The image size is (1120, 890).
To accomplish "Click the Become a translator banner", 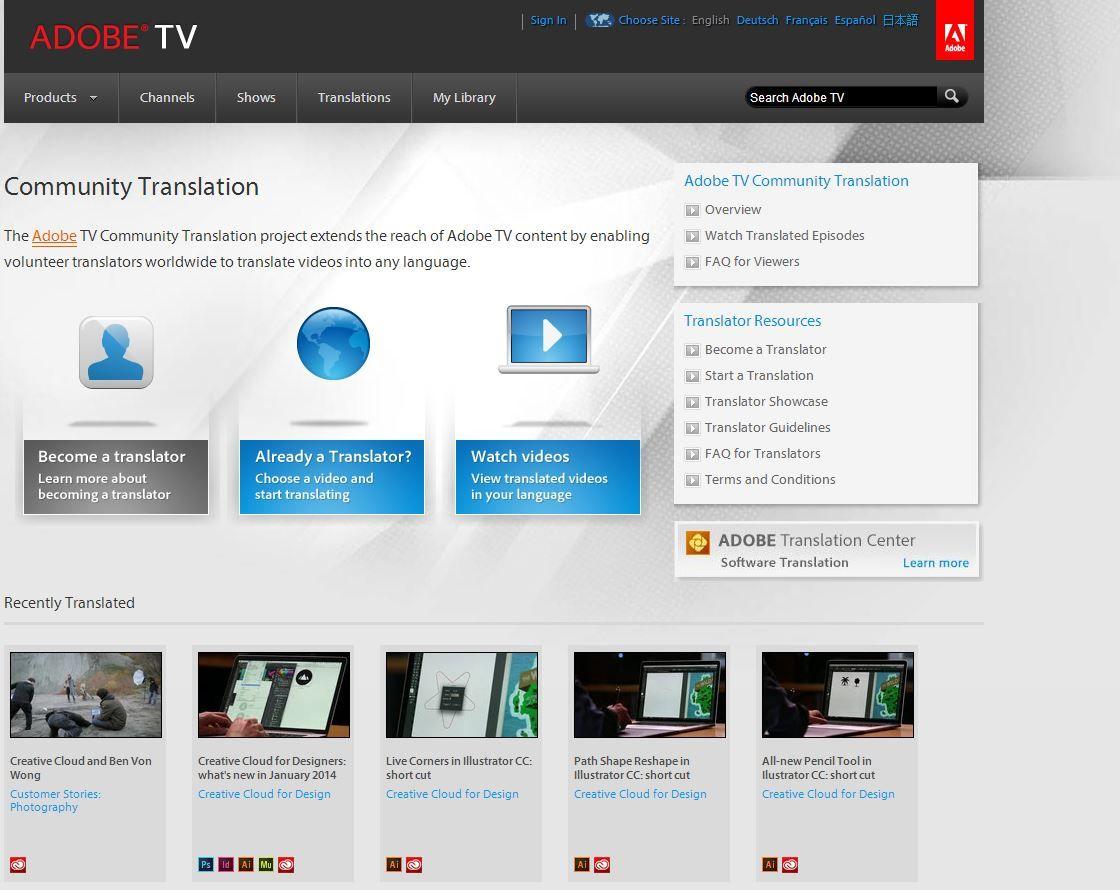I will pos(116,476).
